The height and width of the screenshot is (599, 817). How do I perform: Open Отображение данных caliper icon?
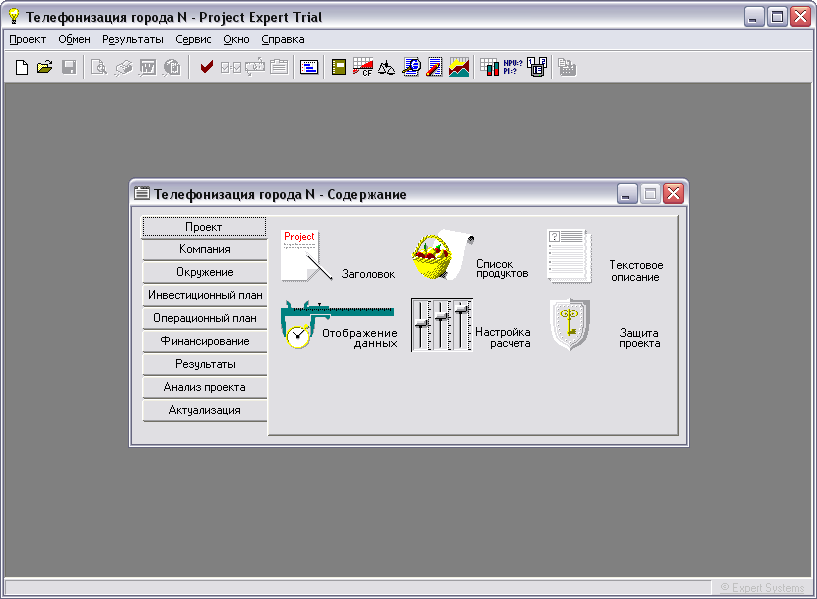(x=337, y=324)
